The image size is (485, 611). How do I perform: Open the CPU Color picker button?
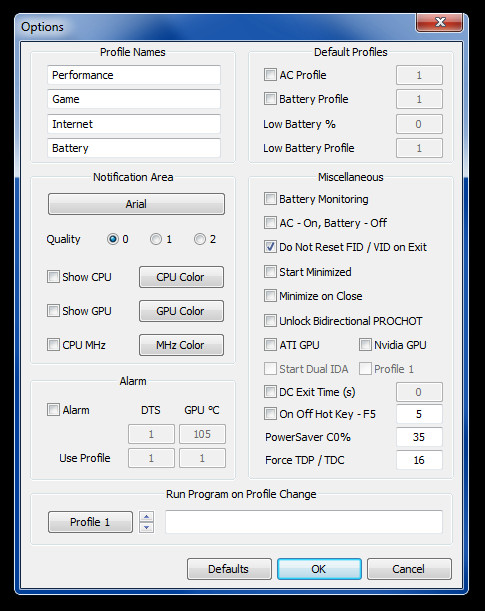coord(182,277)
